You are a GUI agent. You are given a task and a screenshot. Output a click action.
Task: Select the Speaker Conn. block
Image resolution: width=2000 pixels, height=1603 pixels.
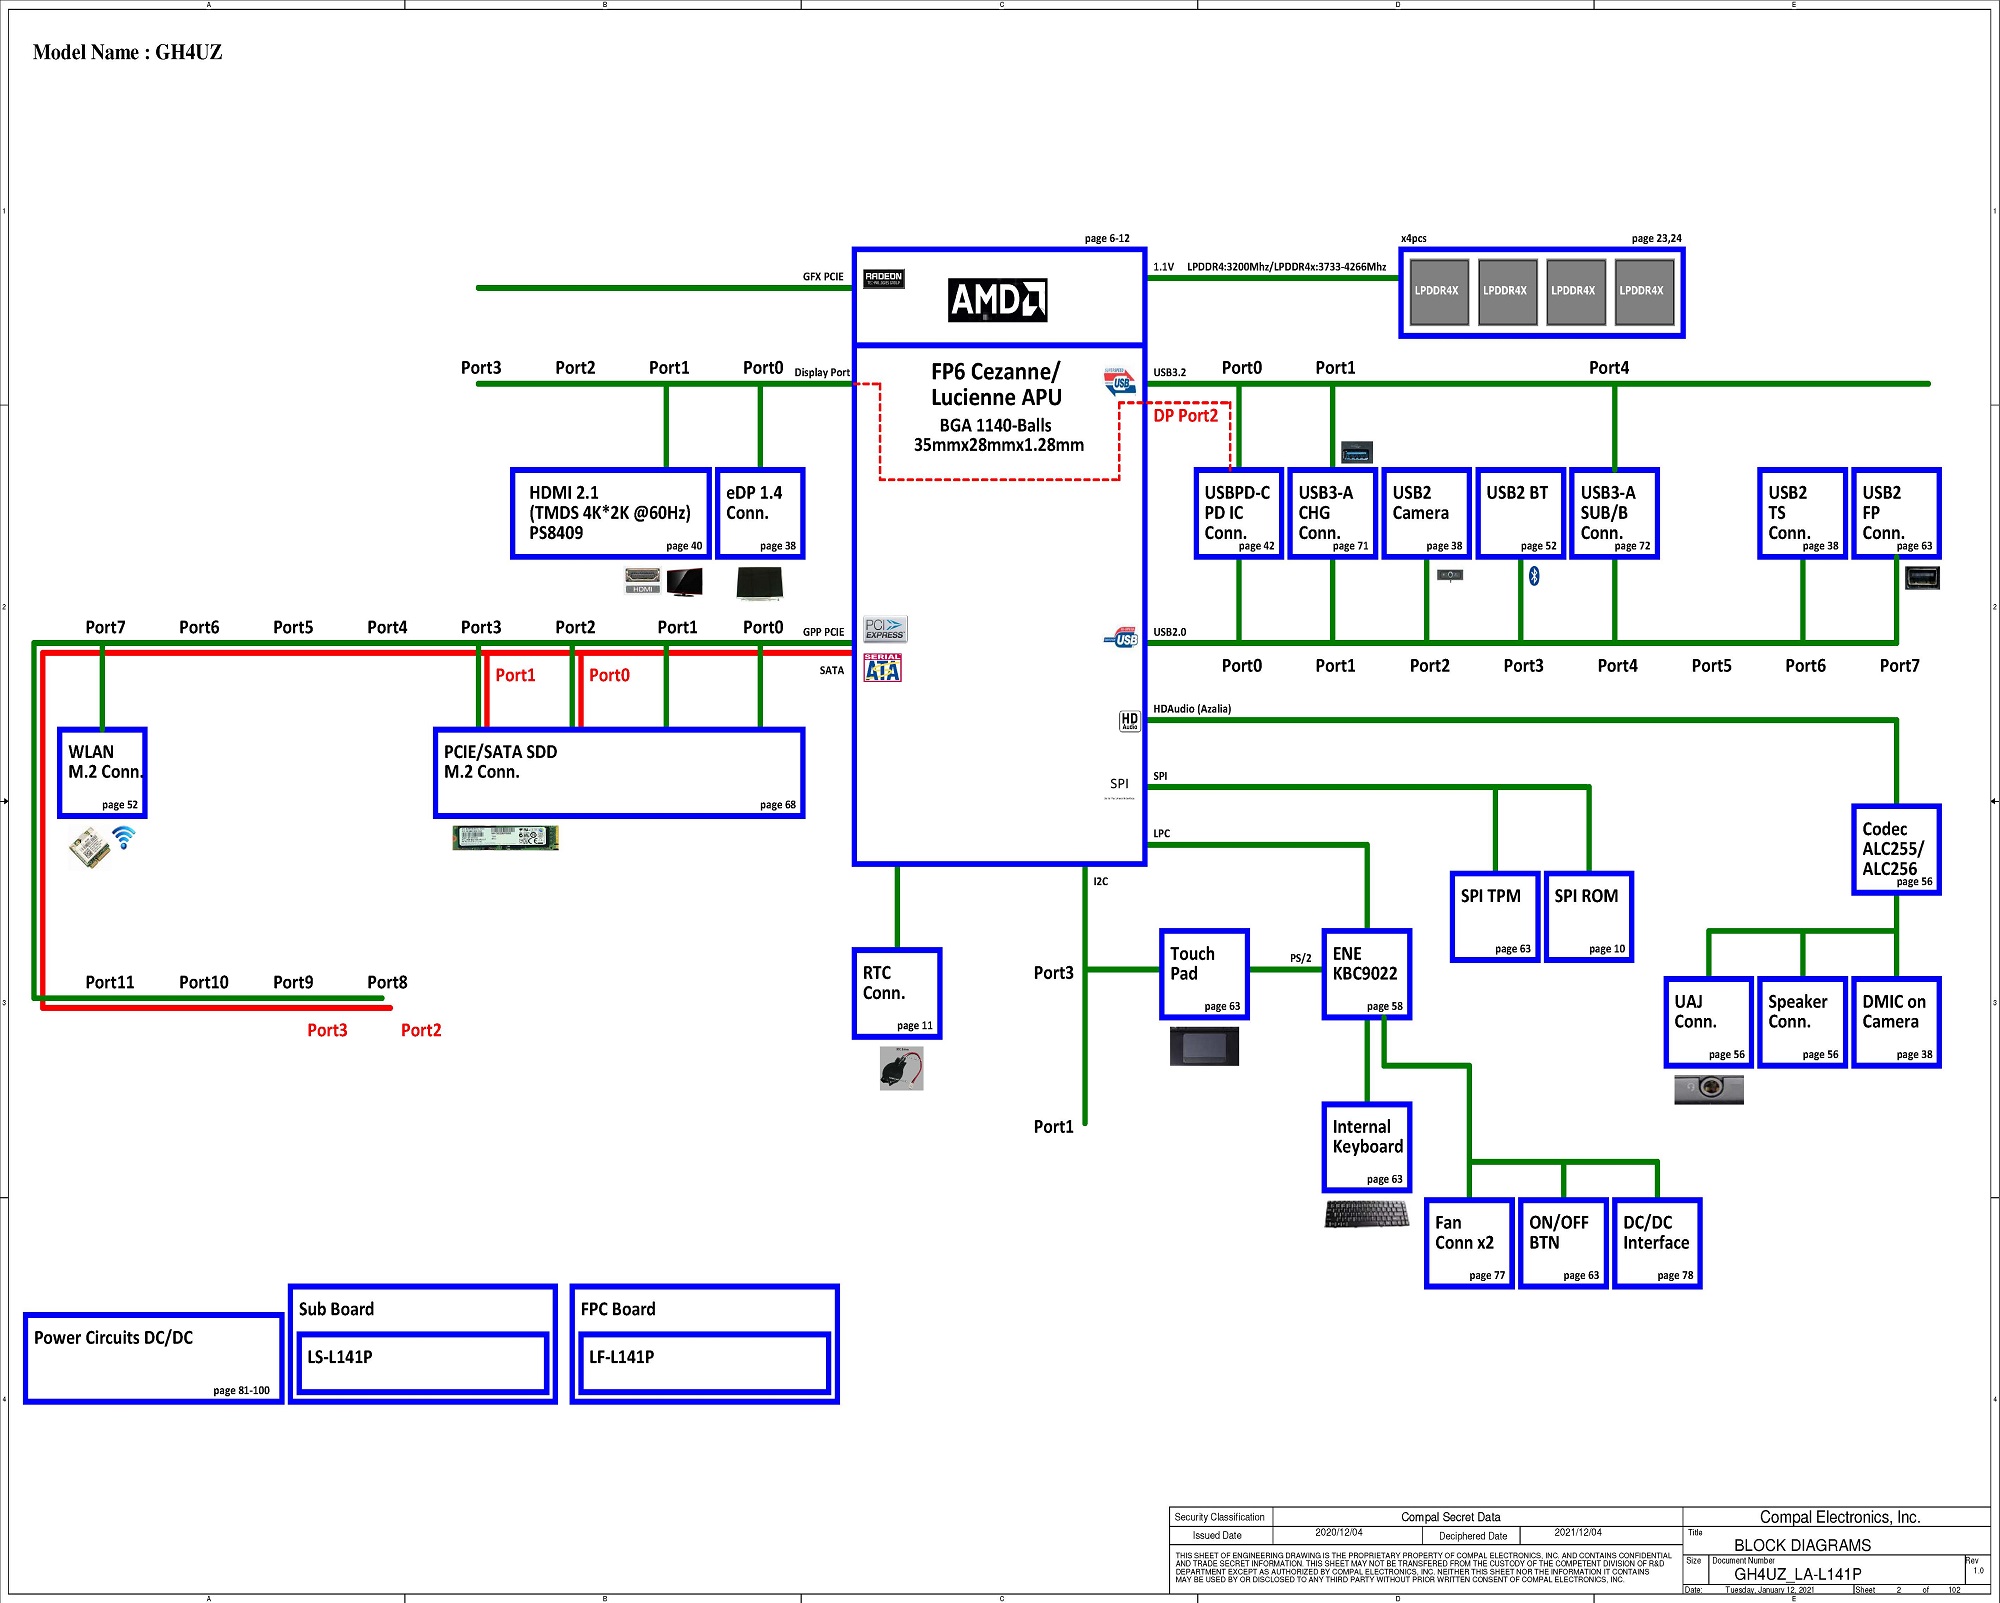[x=1802, y=1023]
